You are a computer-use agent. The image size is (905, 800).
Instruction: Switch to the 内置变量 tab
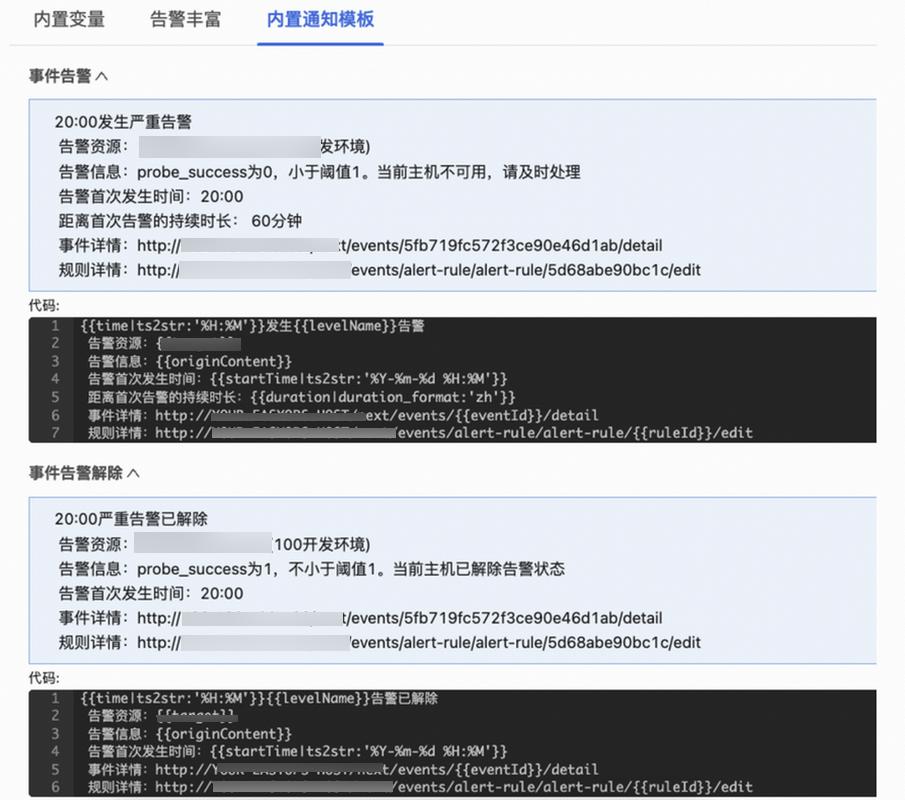tap(68, 18)
